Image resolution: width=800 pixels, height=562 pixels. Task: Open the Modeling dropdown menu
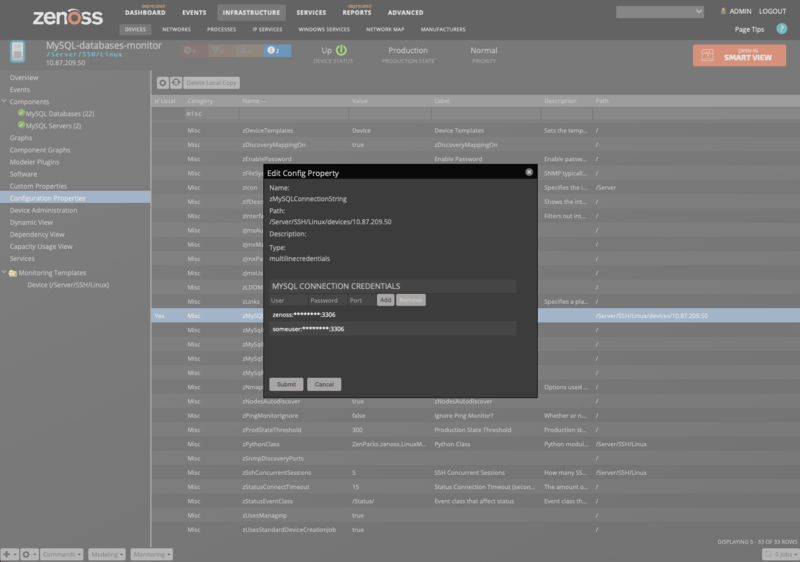pyautogui.click(x=107, y=554)
